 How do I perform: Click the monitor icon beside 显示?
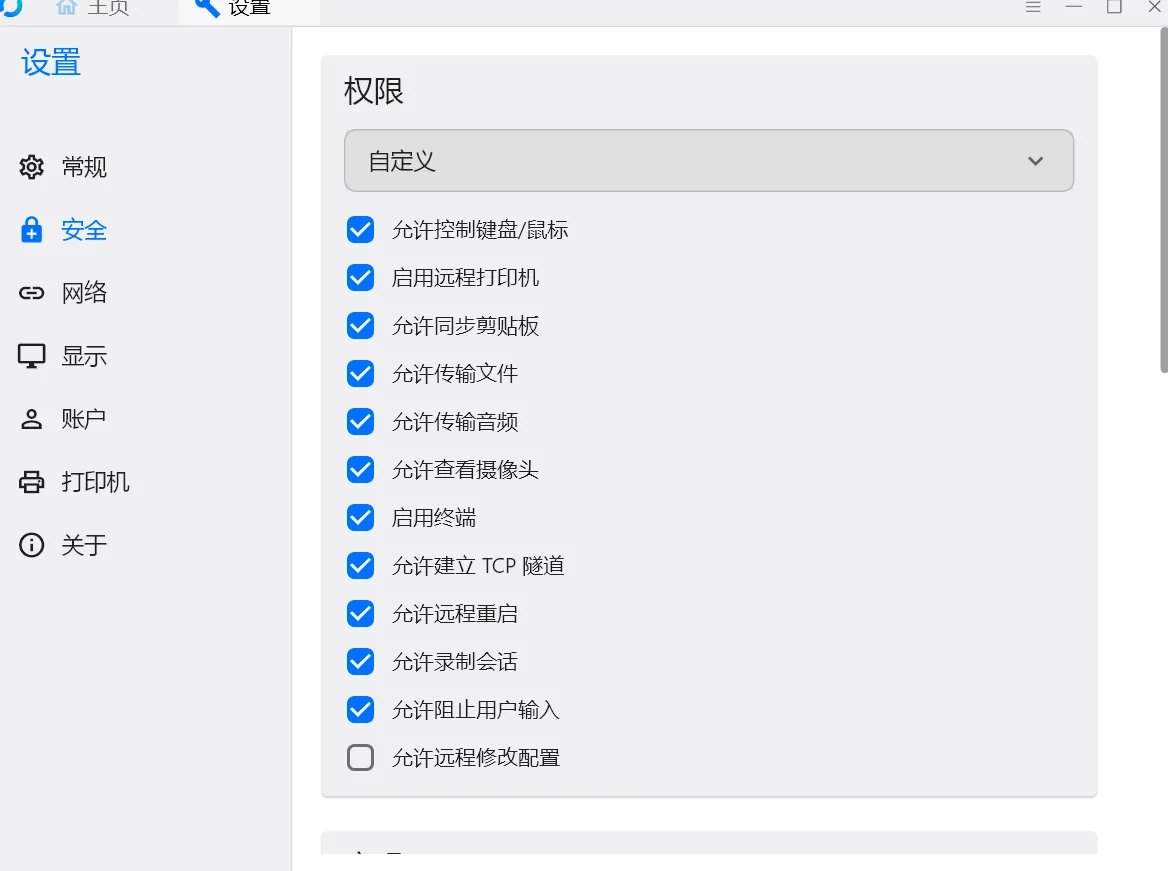click(31, 356)
